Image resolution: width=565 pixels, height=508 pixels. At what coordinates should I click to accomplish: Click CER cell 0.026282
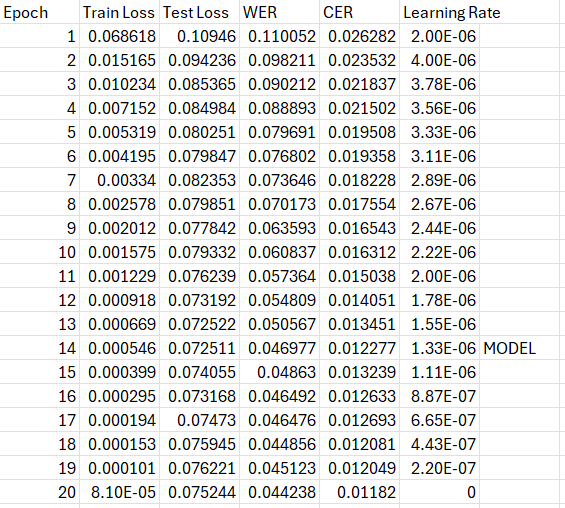tap(359, 36)
